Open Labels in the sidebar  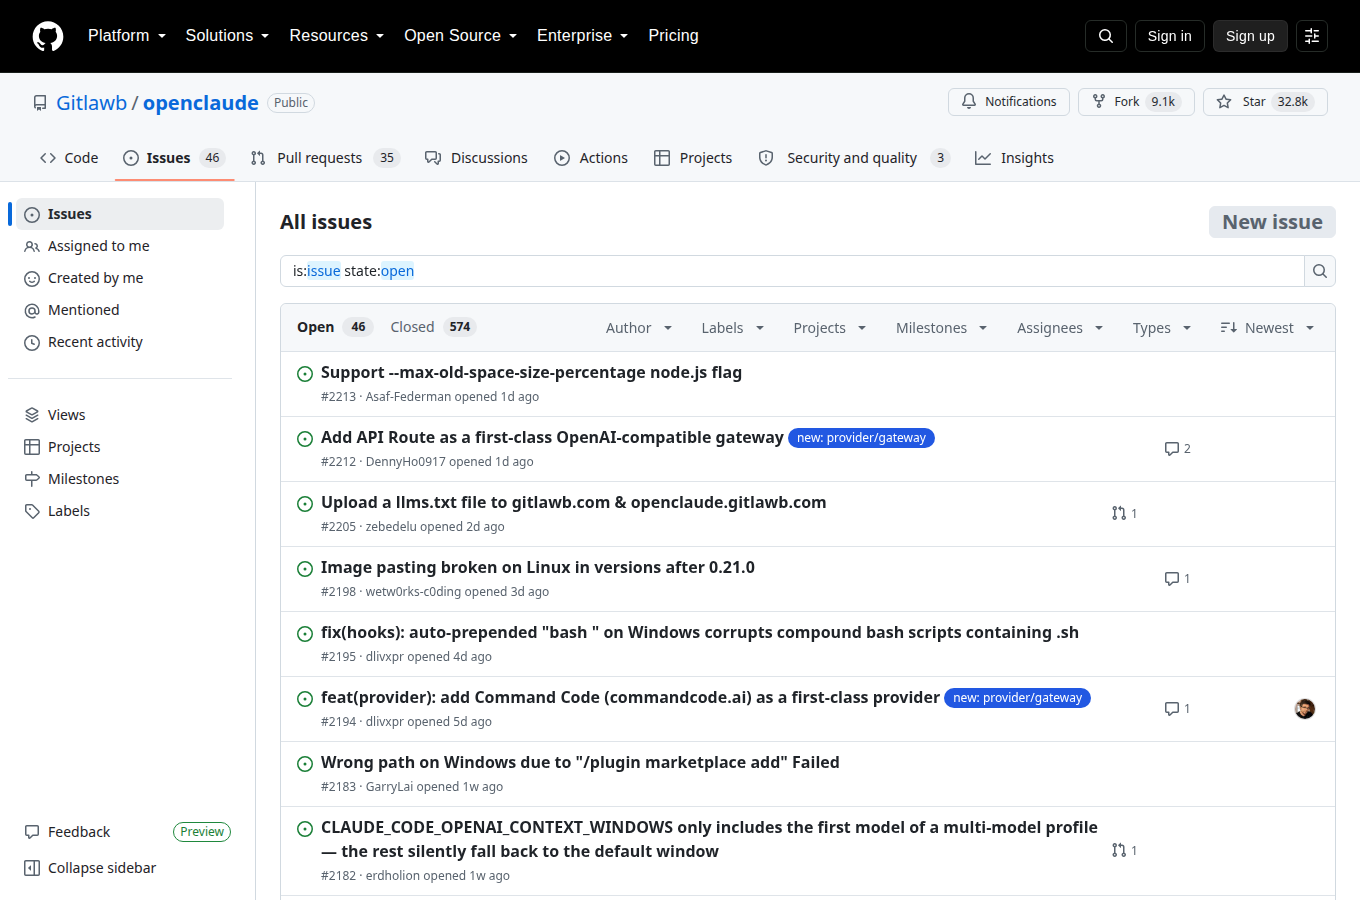pyautogui.click(x=120, y=511)
